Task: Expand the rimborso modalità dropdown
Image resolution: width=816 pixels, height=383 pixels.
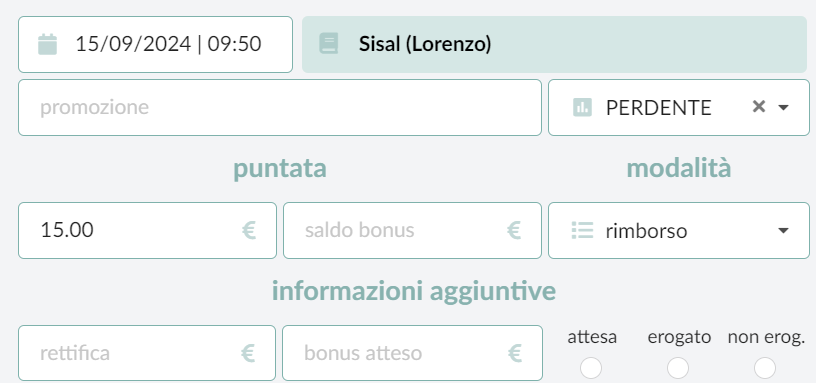Action: click(x=783, y=231)
